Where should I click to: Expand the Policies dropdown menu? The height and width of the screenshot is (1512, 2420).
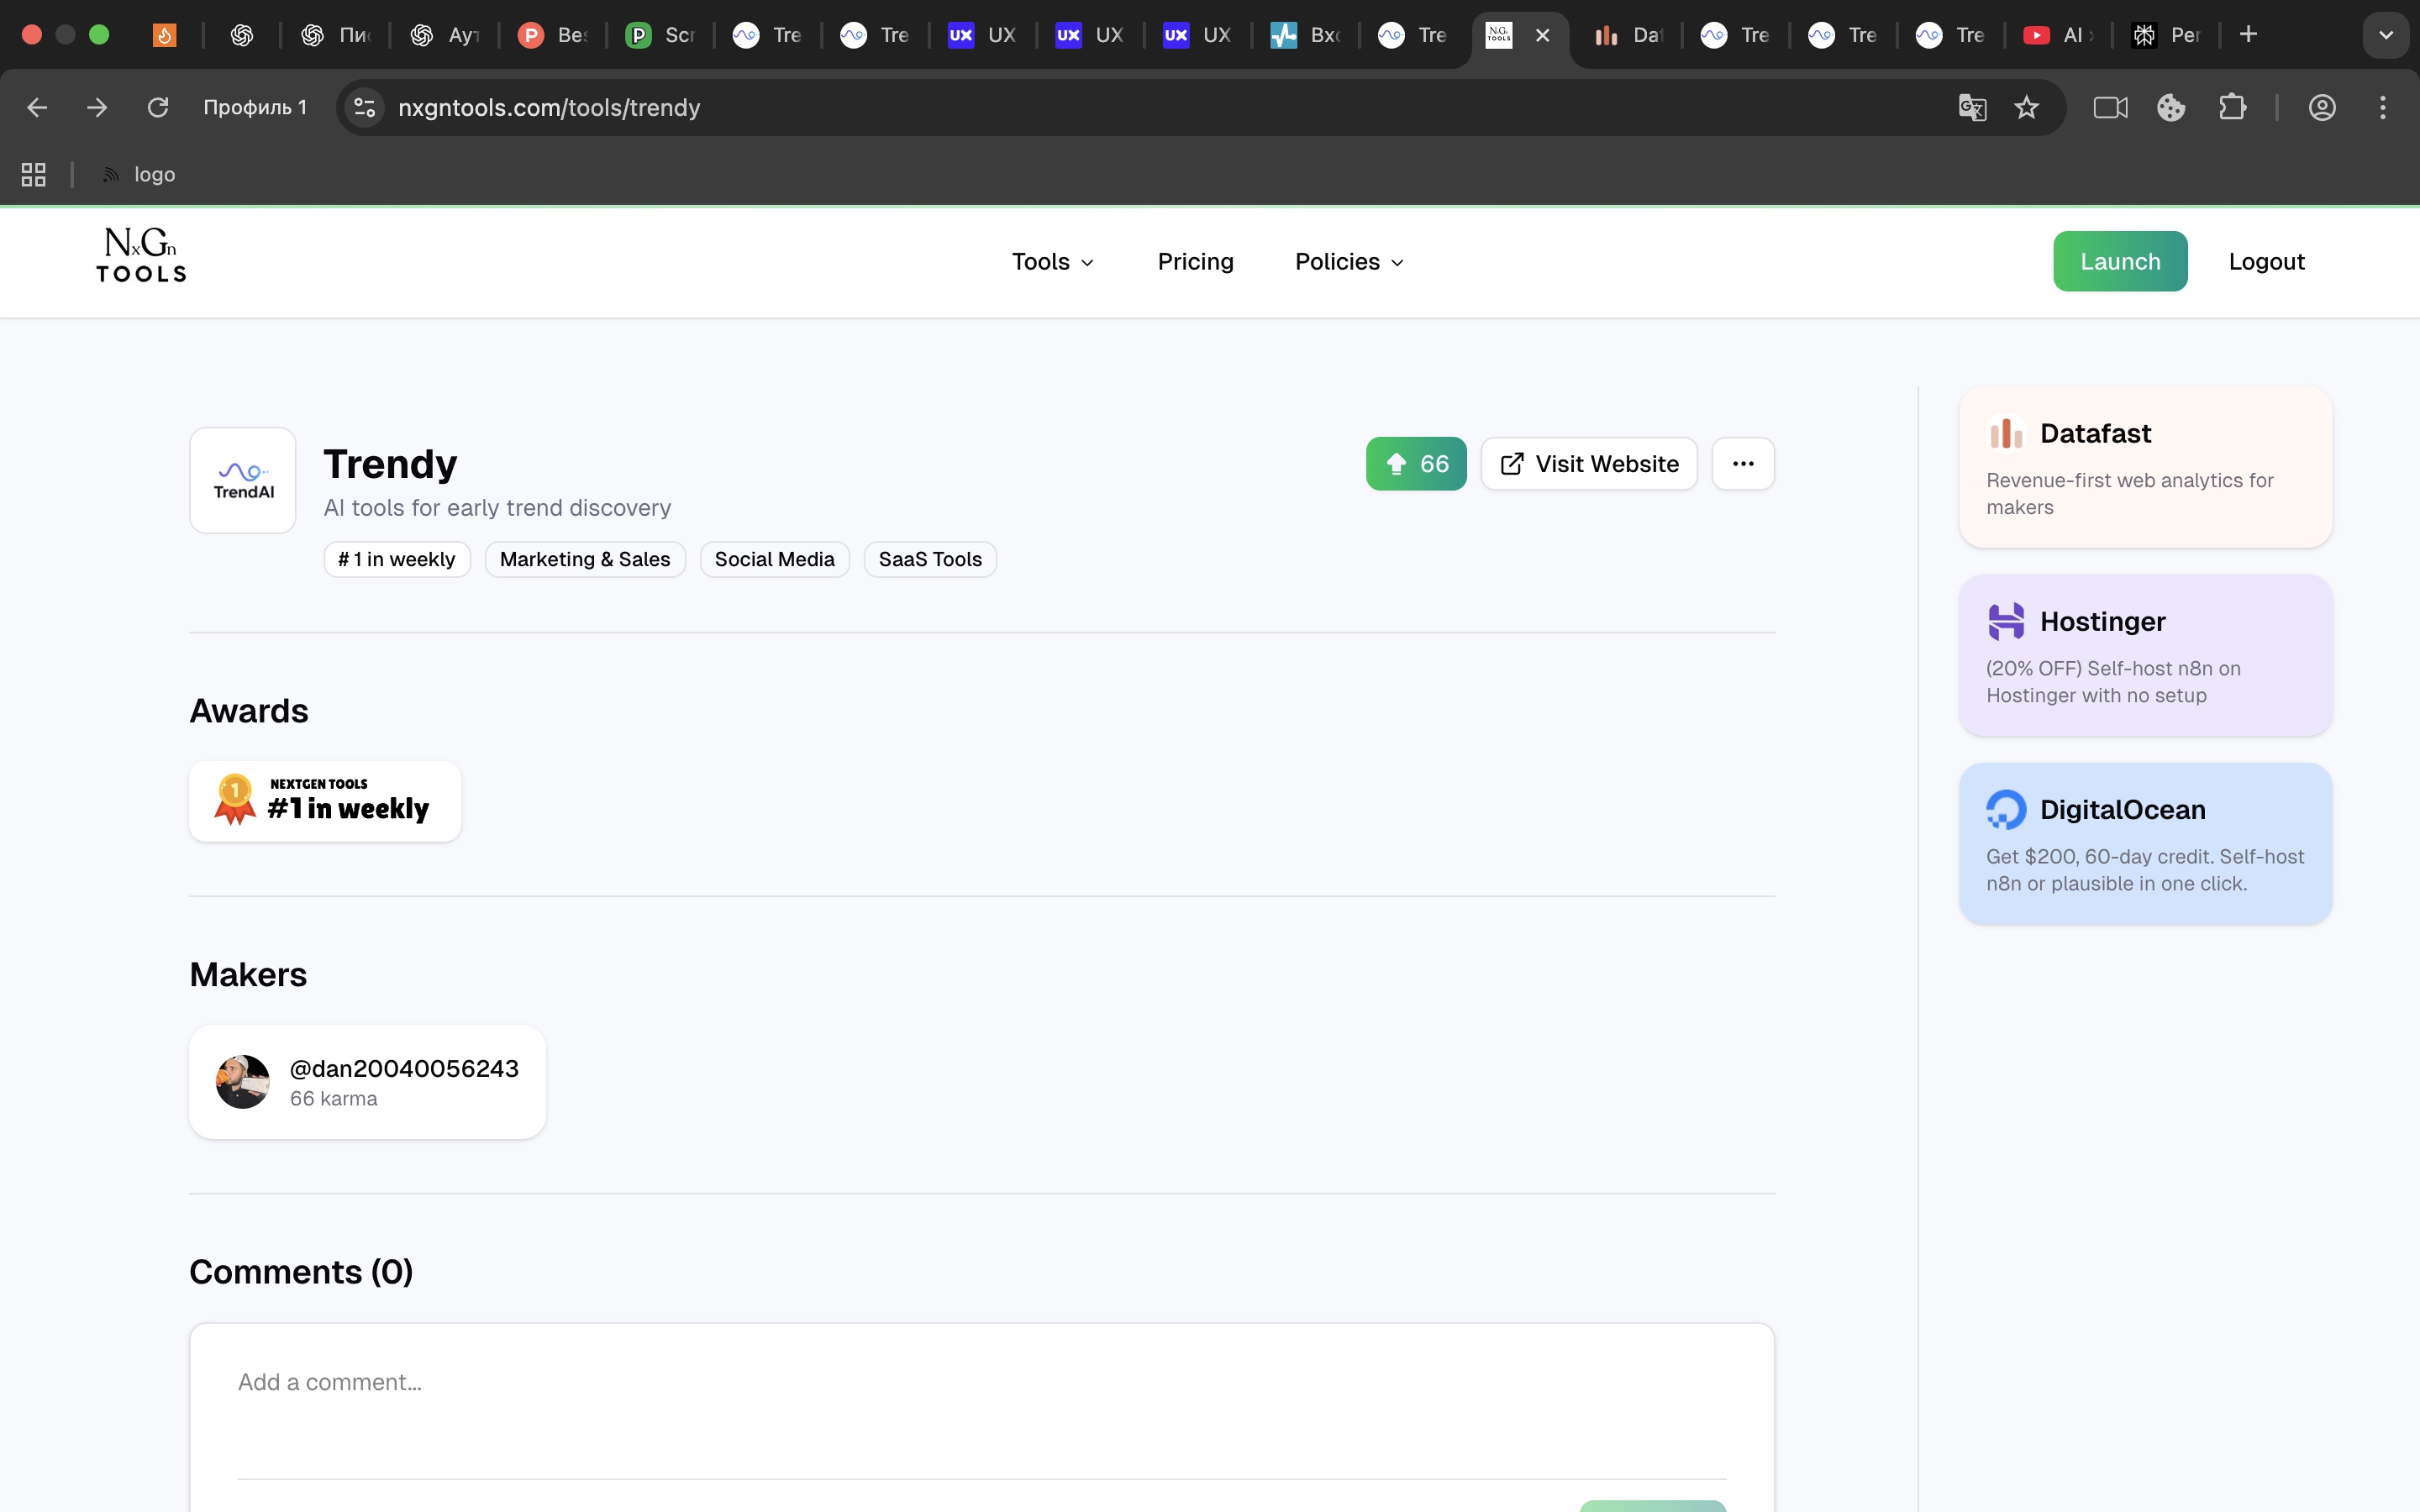(x=1349, y=262)
